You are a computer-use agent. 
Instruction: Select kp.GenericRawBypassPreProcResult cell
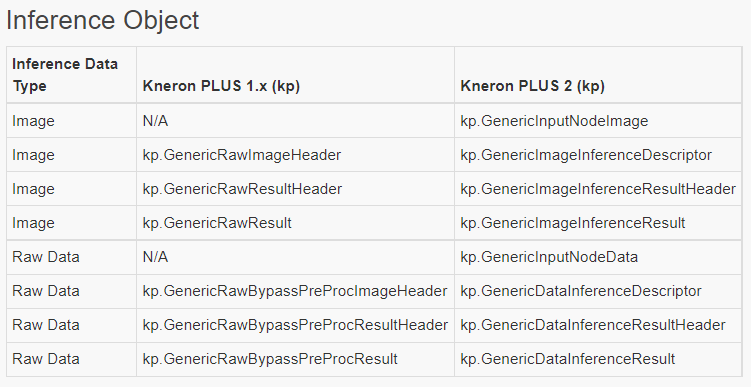pyautogui.click(x=270, y=359)
